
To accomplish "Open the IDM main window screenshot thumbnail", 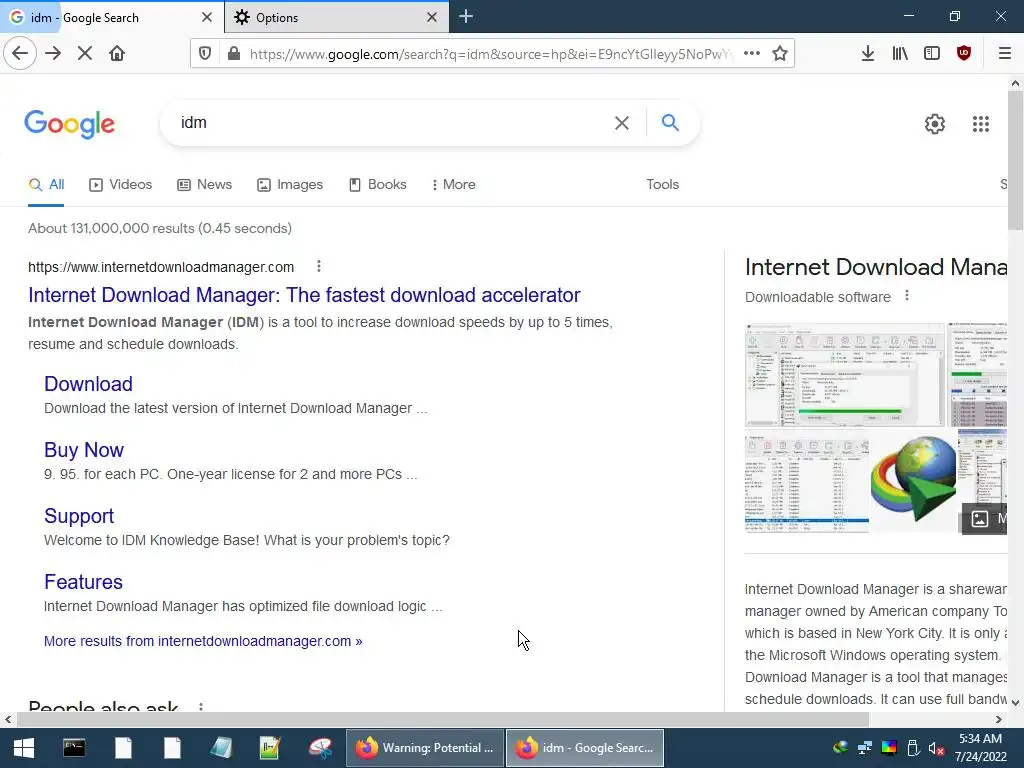I will coord(844,375).
